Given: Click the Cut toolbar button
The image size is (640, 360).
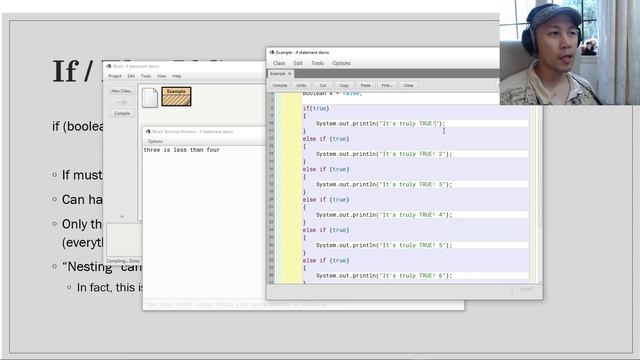Looking at the screenshot, I should [x=323, y=85].
